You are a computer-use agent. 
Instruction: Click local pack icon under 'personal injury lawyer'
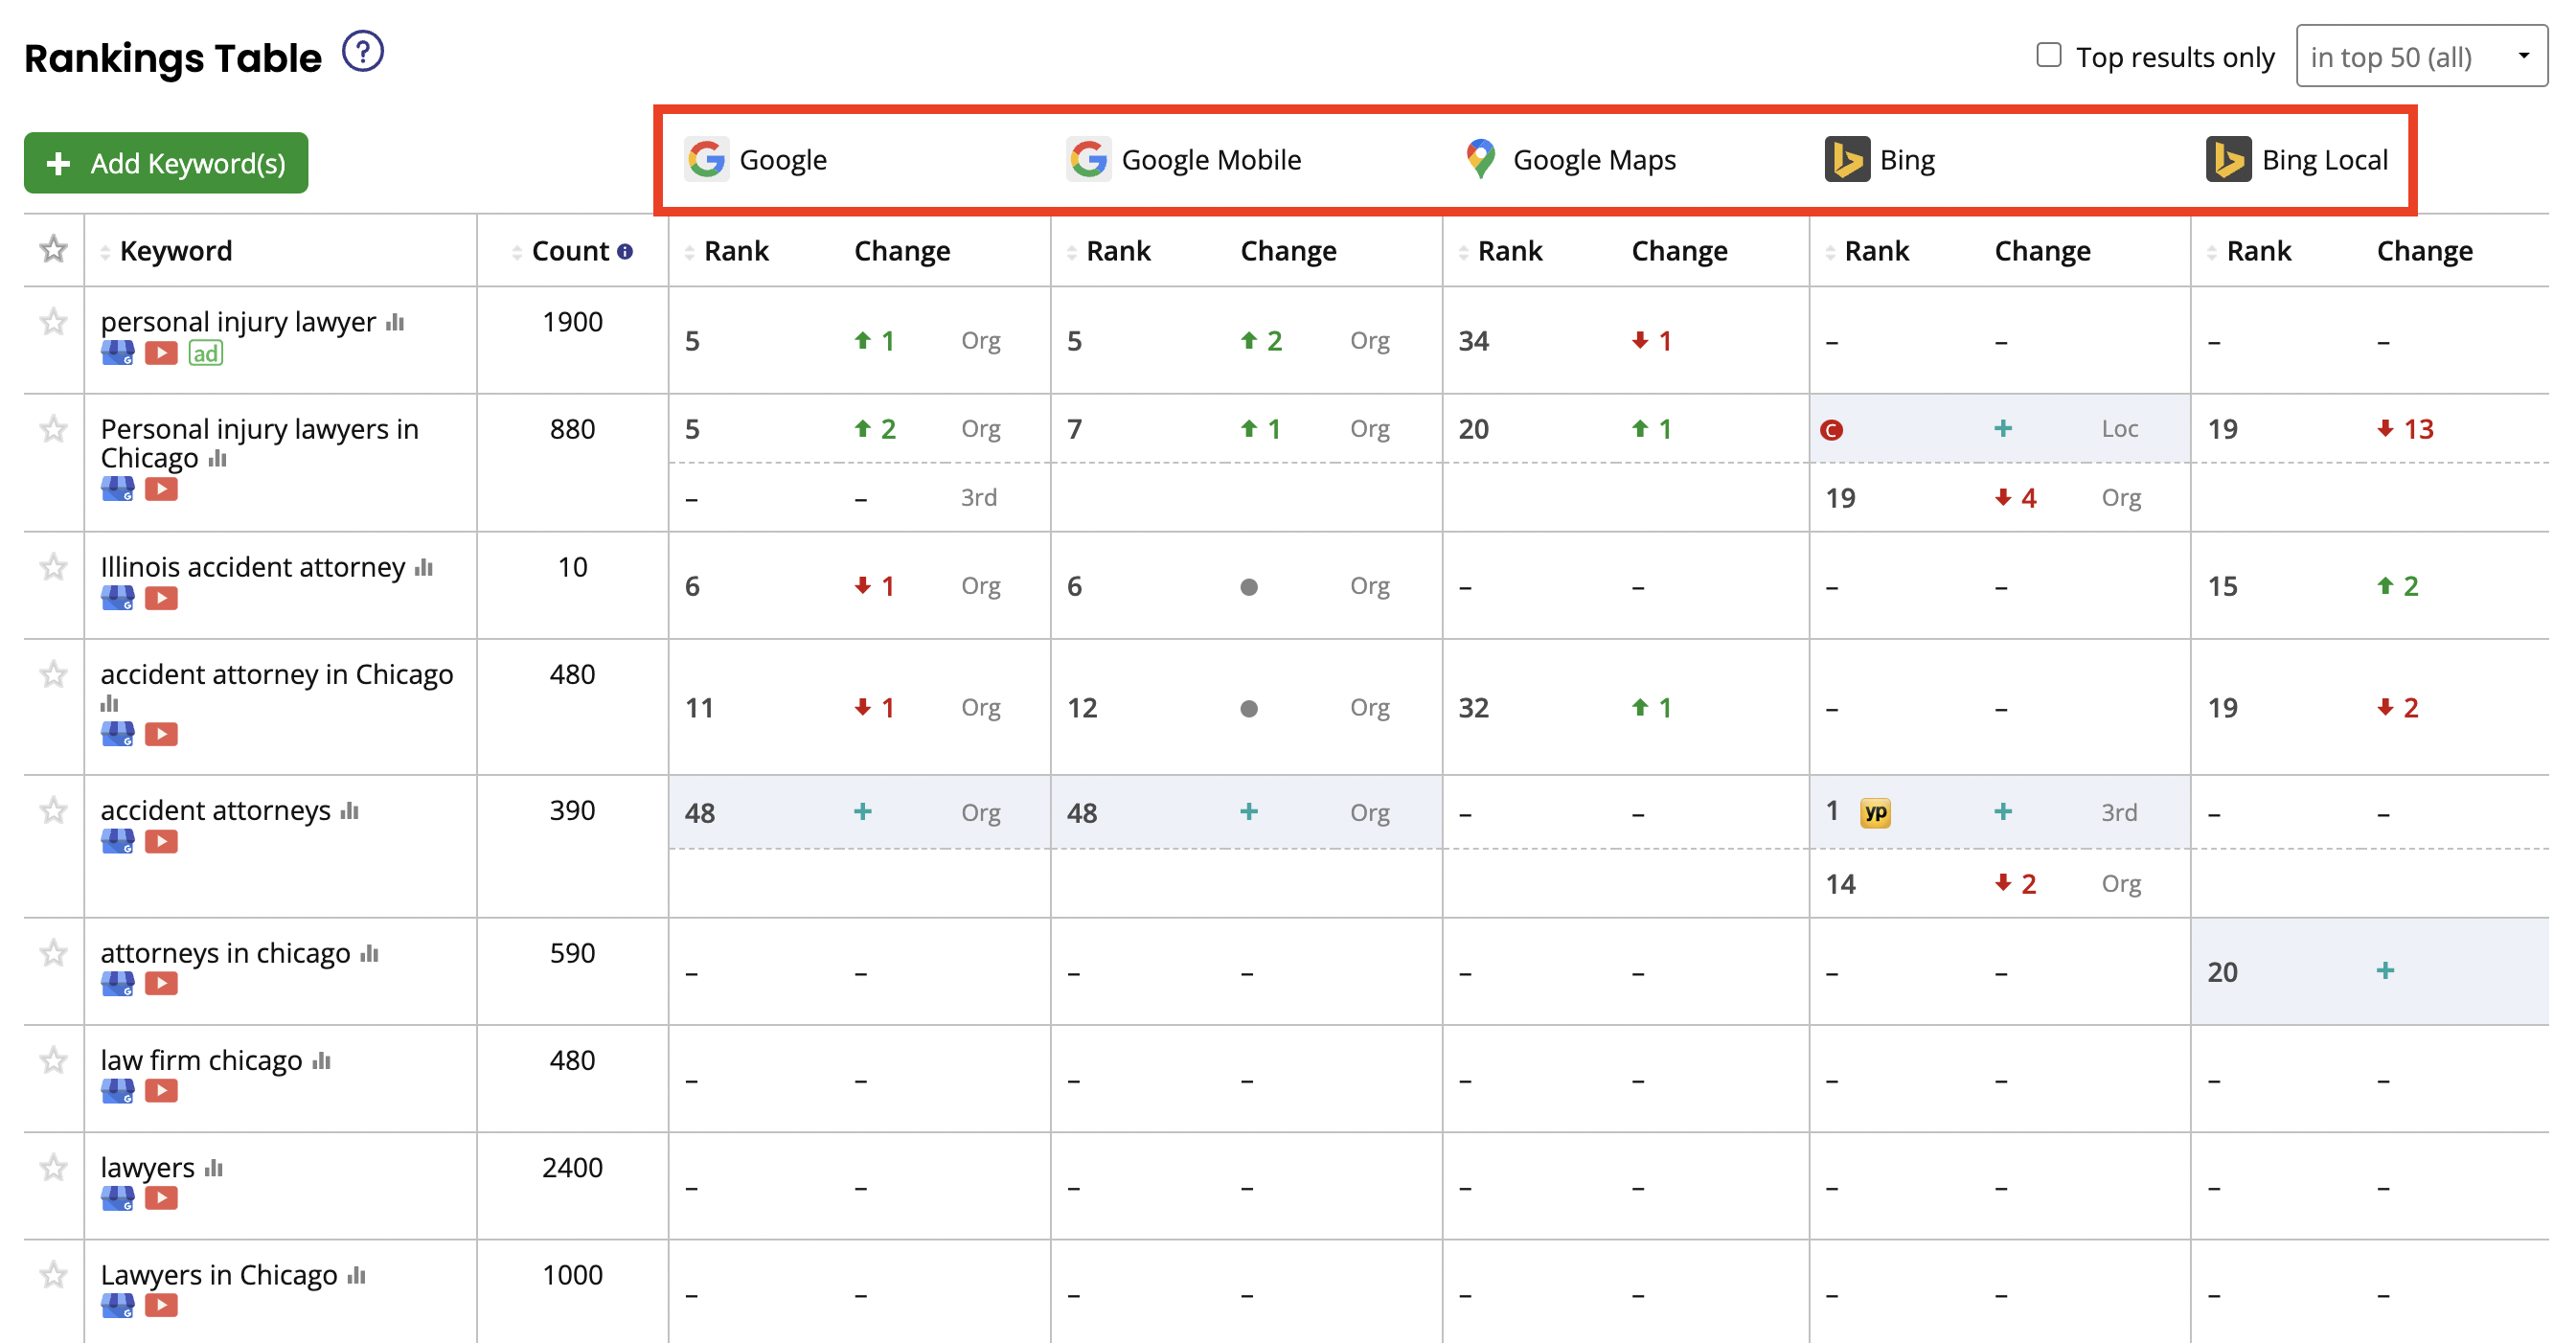point(118,353)
